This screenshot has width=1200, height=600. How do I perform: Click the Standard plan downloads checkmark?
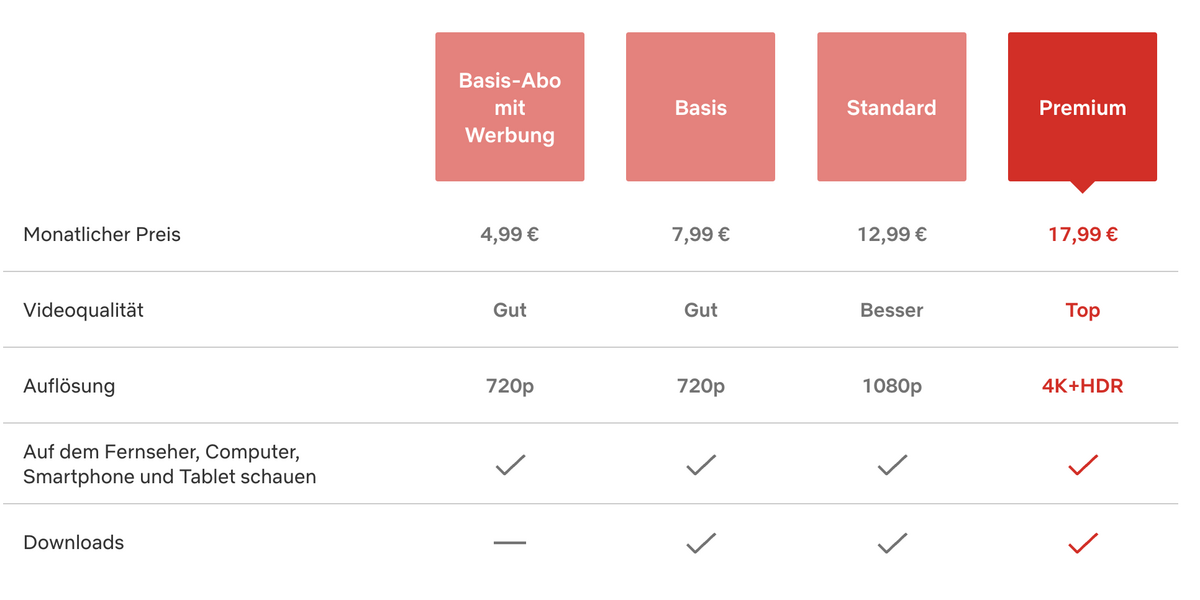892,543
